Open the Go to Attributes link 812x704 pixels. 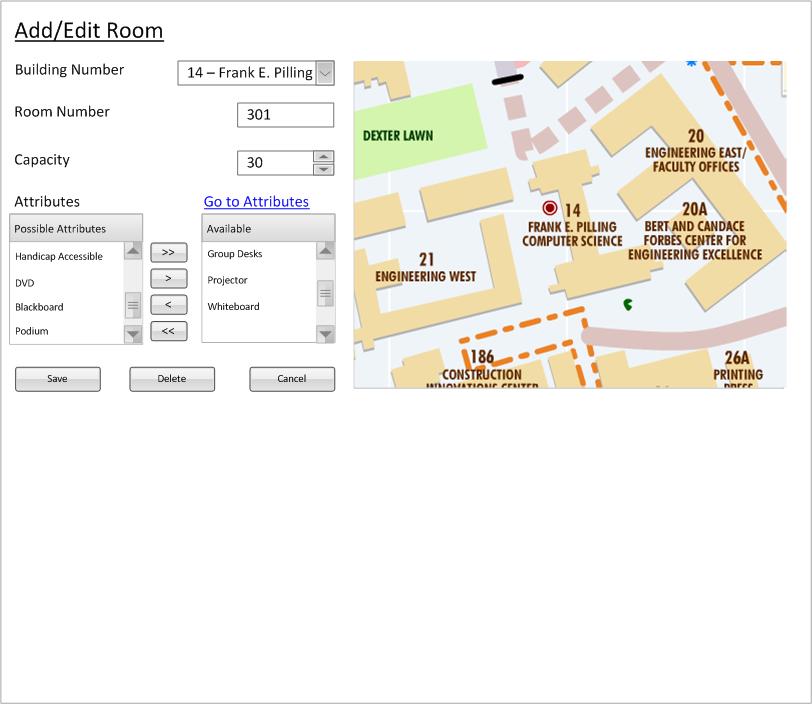(256, 202)
